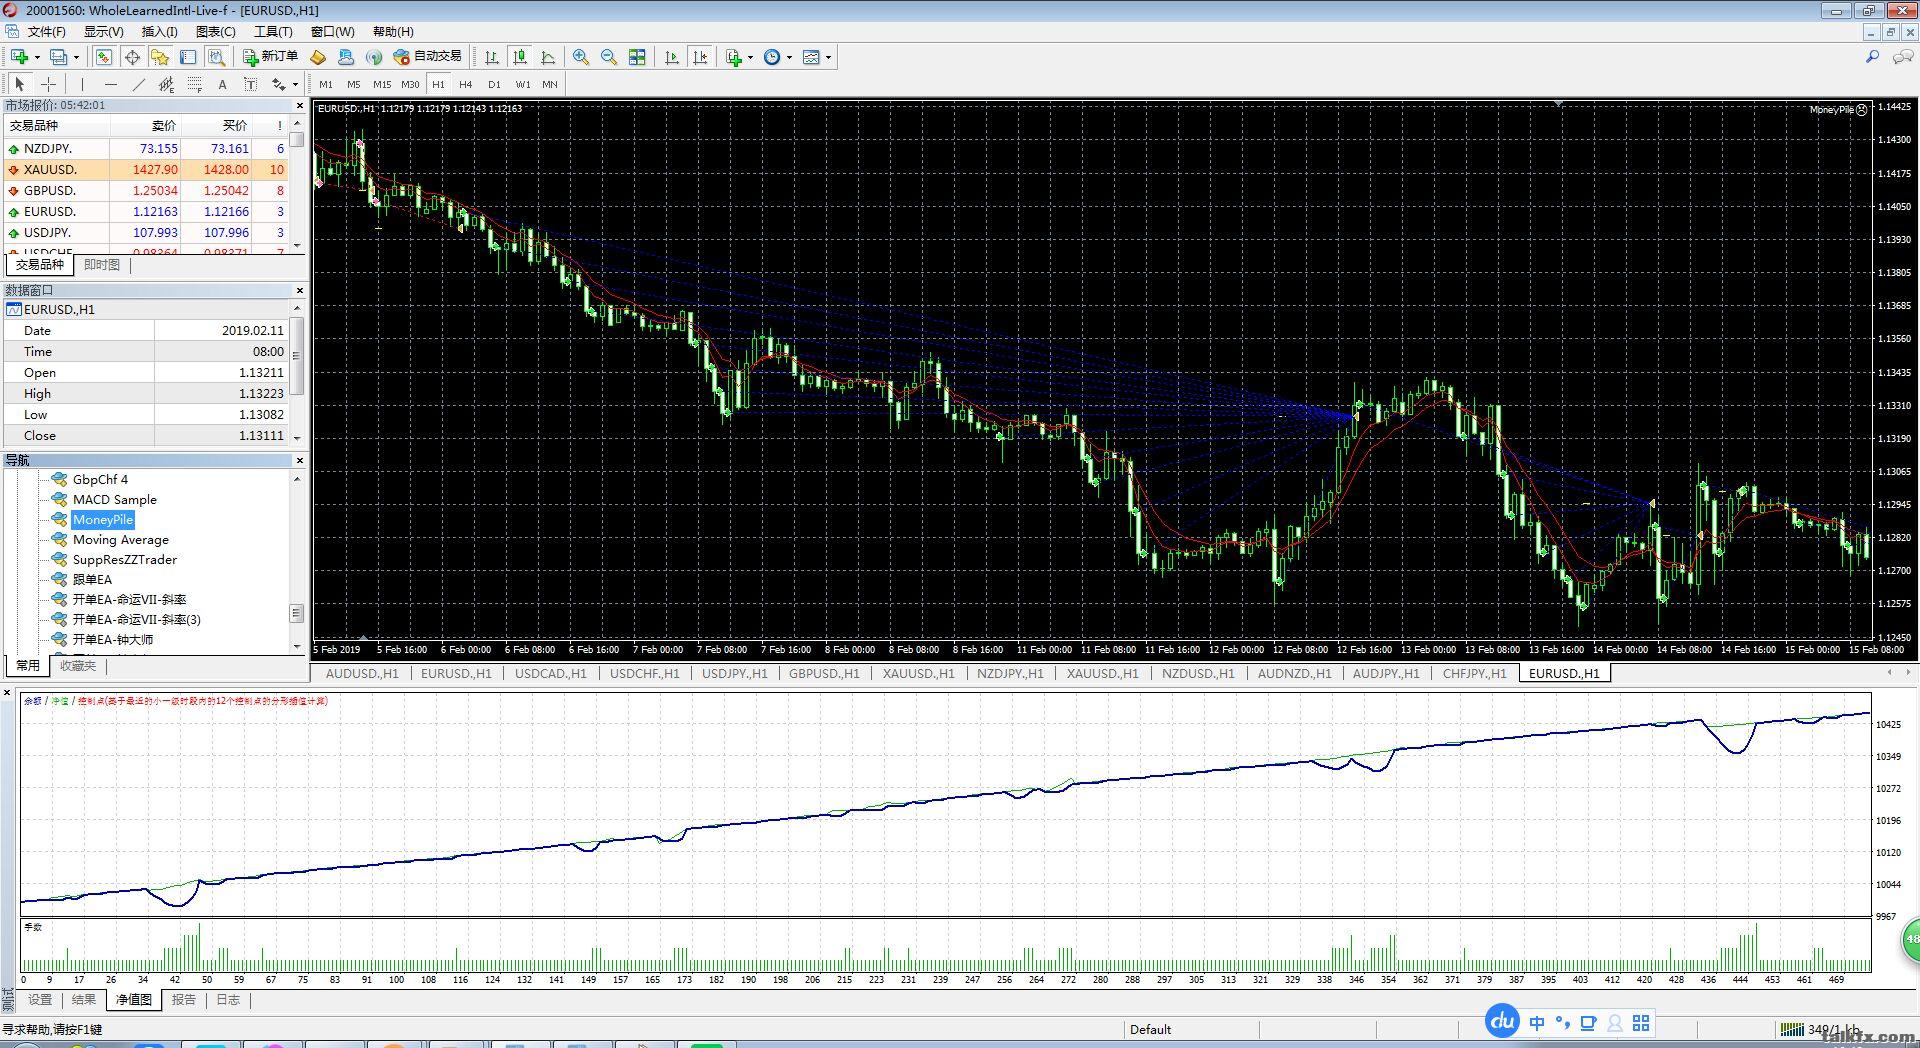Switch timeframe to M15

coord(382,84)
